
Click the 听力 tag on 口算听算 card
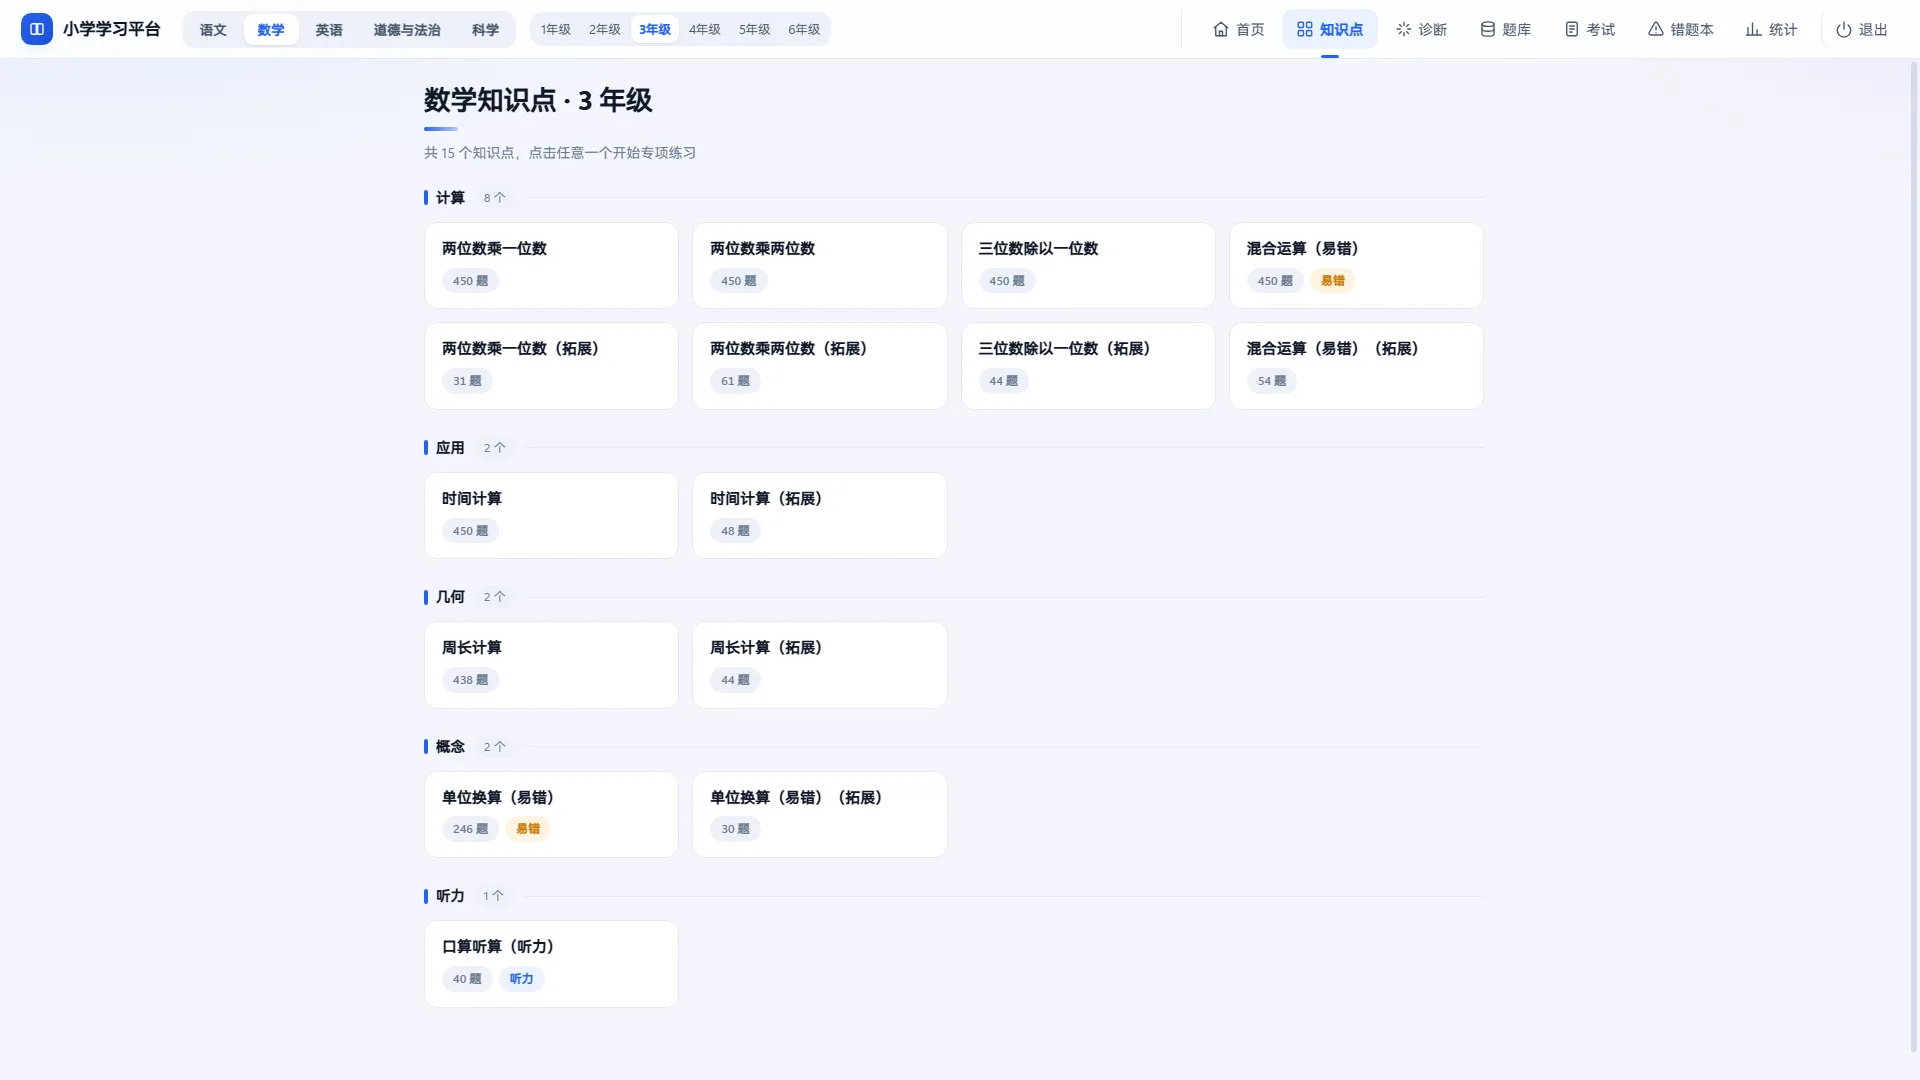521,979
